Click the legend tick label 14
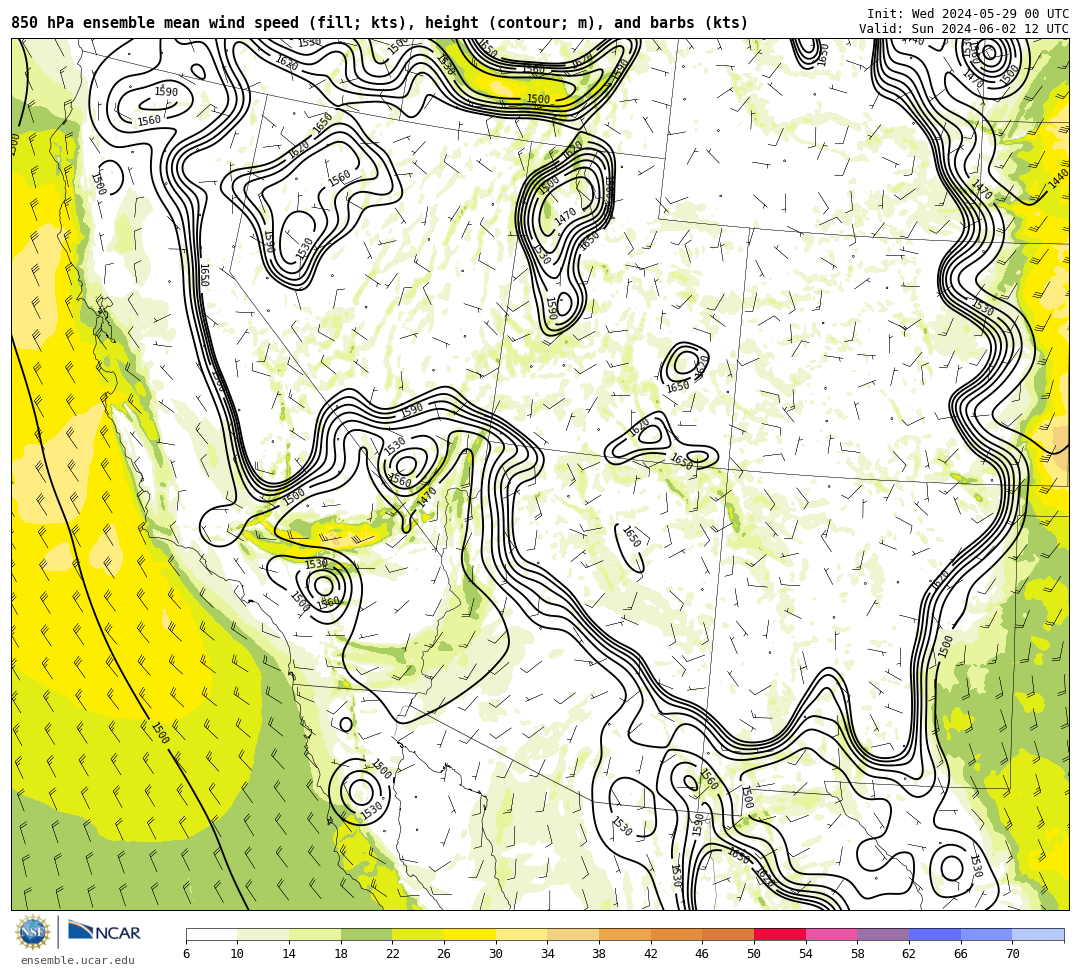Viewport: 1080px width, 973px height. 289,954
